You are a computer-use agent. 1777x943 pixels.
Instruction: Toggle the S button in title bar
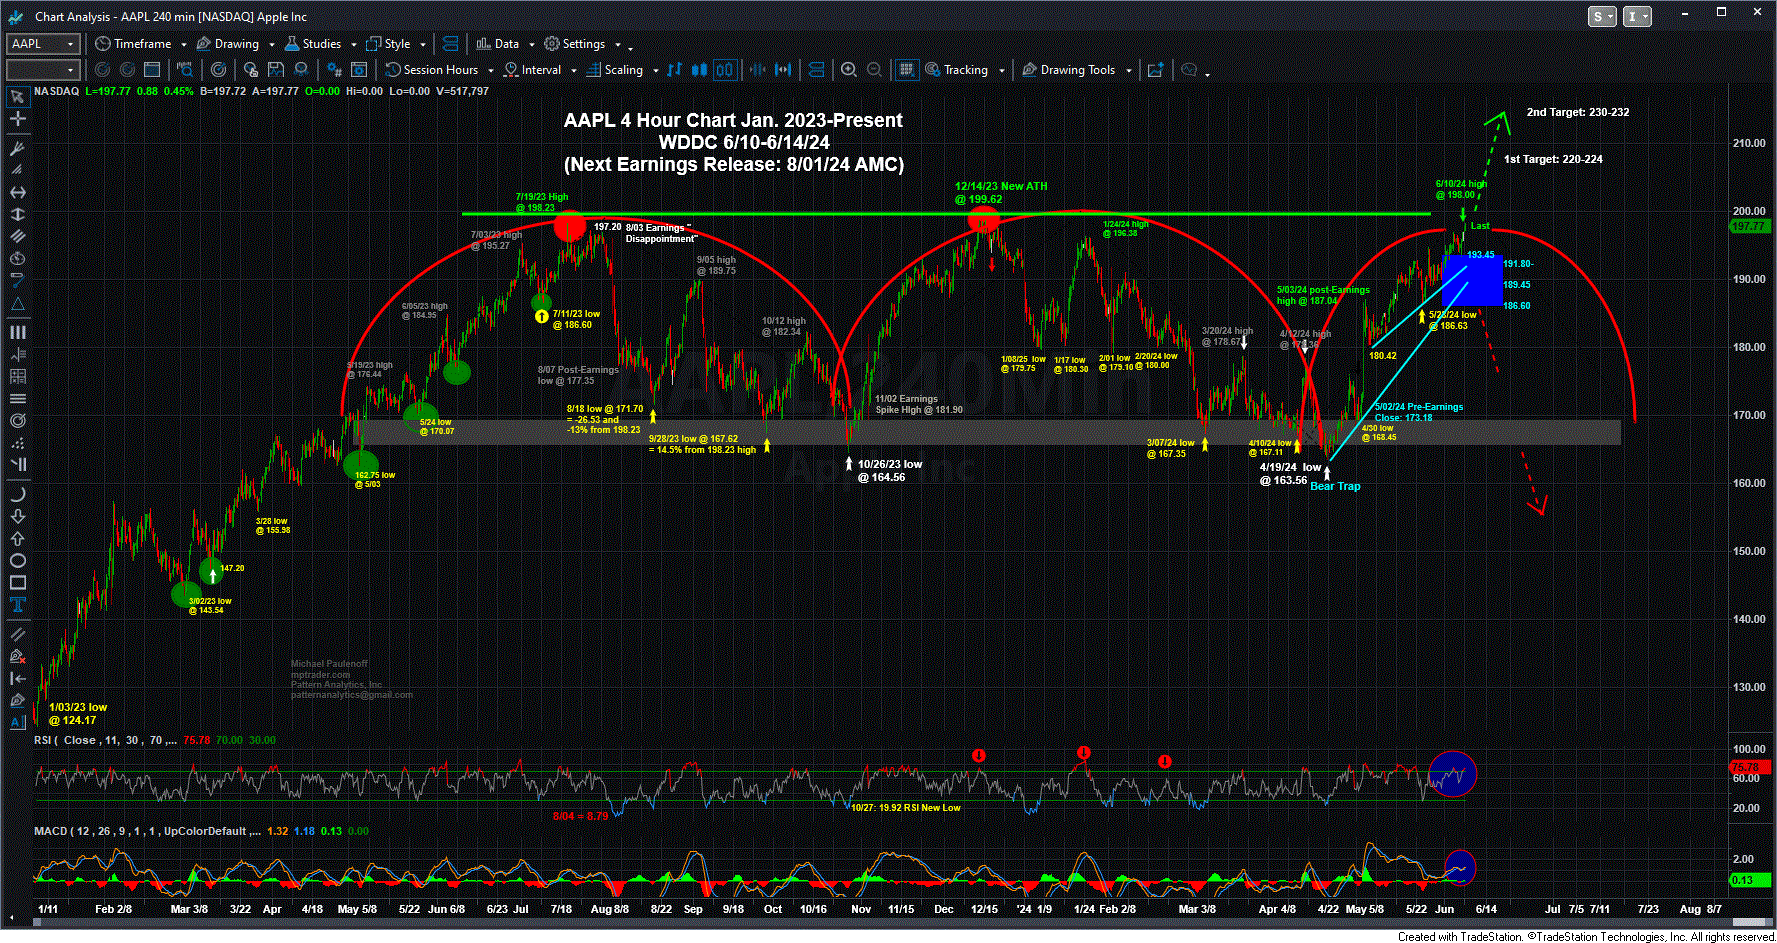point(1602,16)
